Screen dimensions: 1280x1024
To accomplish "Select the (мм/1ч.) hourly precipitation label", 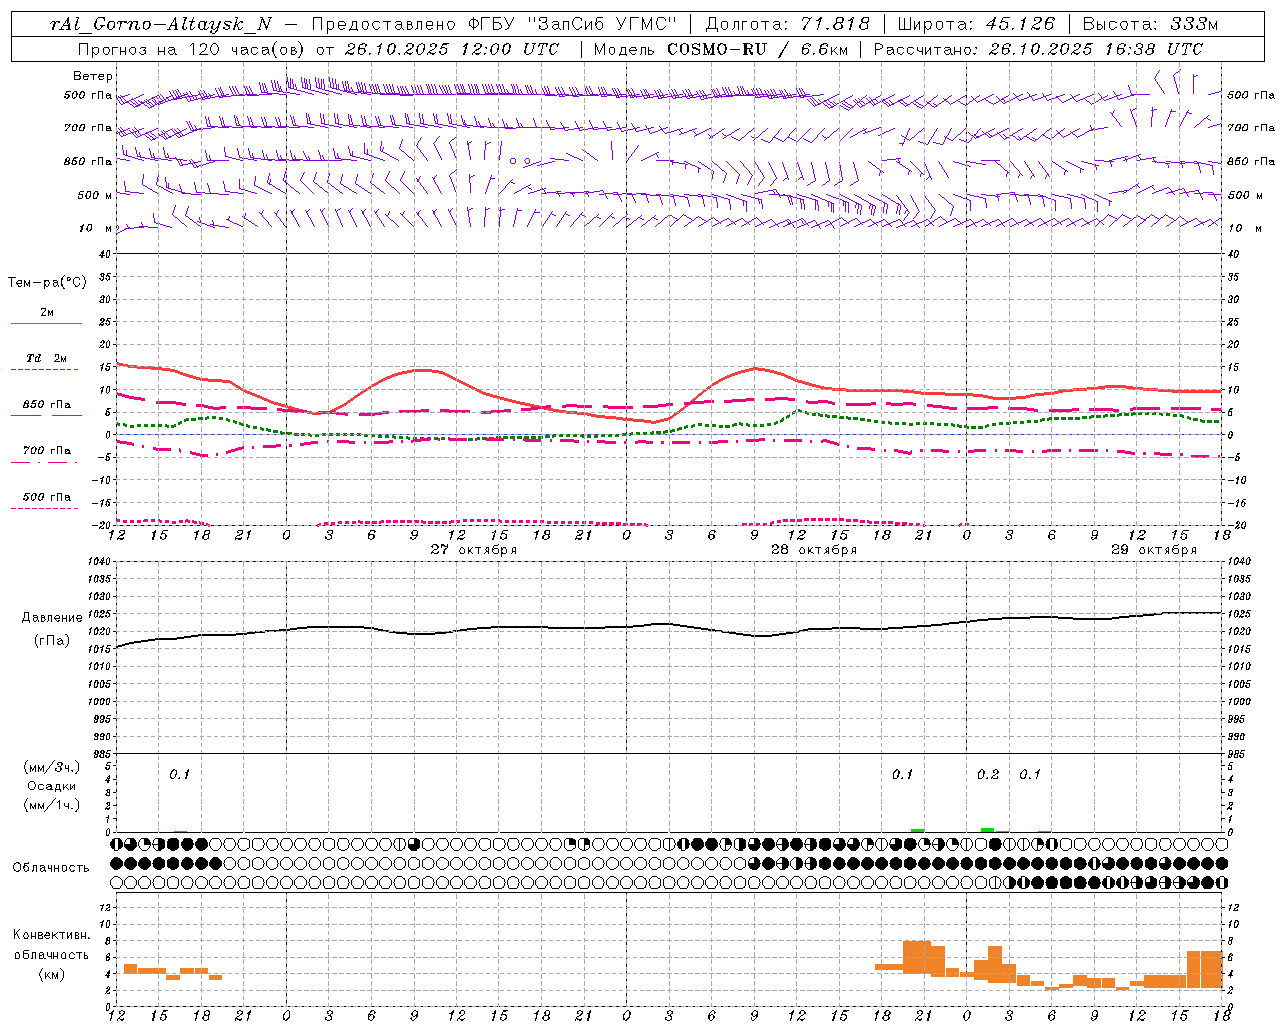I will tap(52, 804).
